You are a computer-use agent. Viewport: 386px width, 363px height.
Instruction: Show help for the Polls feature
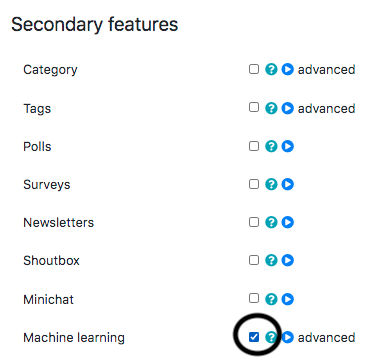click(271, 146)
